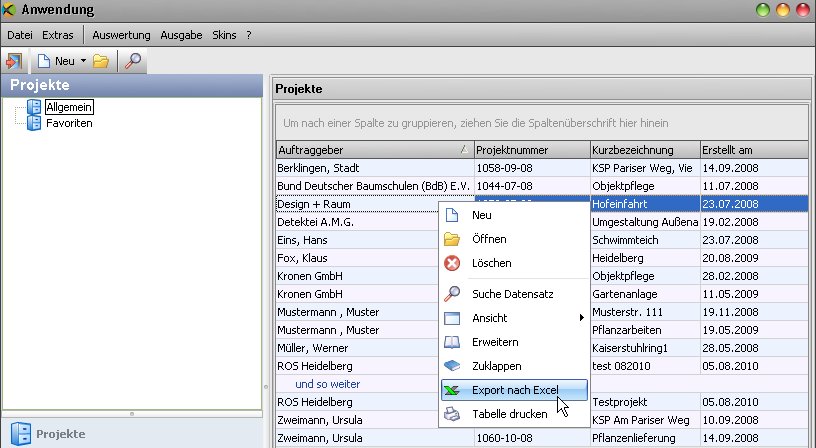816x448 pixels.
Task: Click the und so weiter entry
Action: (327, 384)
